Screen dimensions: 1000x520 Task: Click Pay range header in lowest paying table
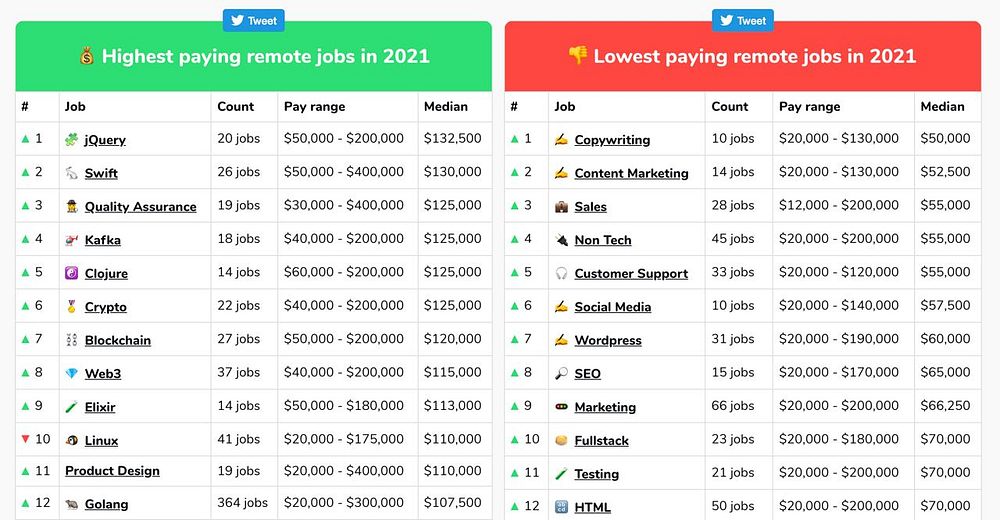click(810, 106)
